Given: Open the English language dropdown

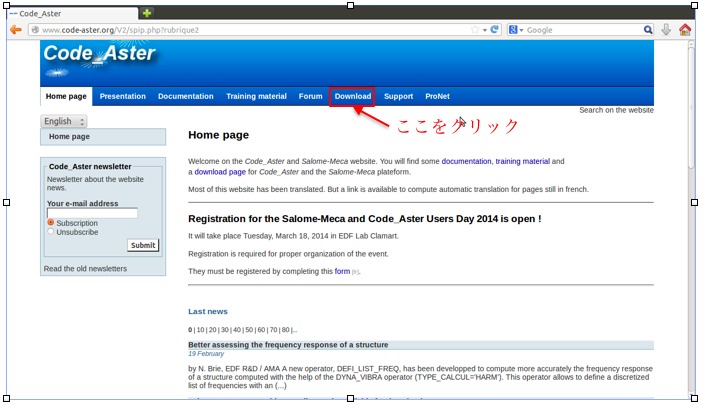Looking at the screenshot, I should click(64, 121).
